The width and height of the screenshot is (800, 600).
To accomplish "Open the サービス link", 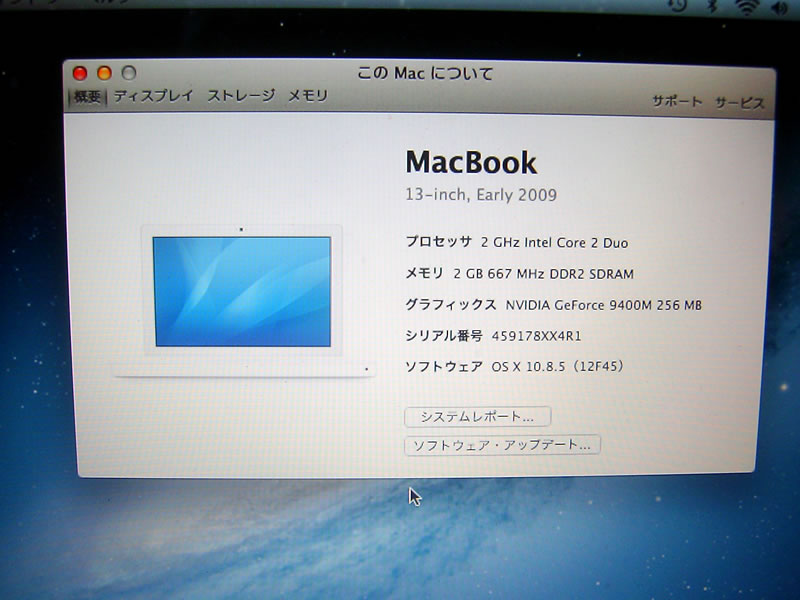I will coord(739,102).
